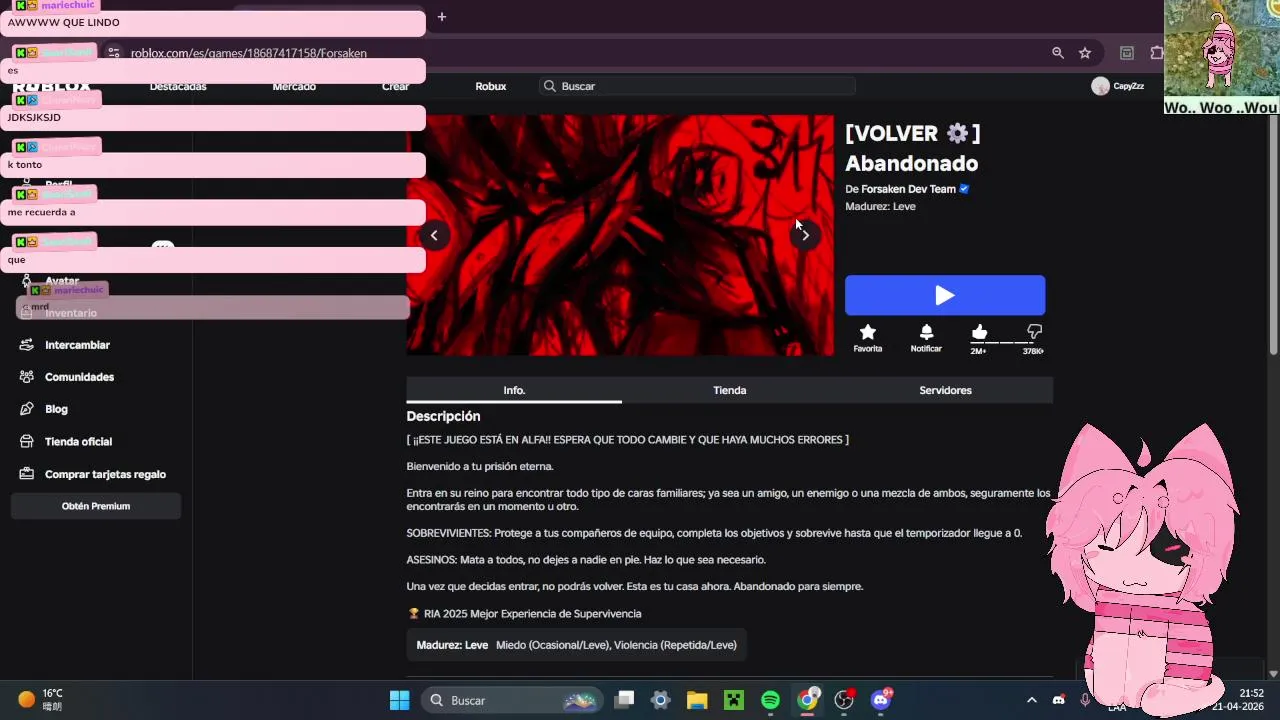The height and width of the screenshot is (720, 1280).
Task: Open the Comunidades sidebar icon
Action: (x=27, y=377)
